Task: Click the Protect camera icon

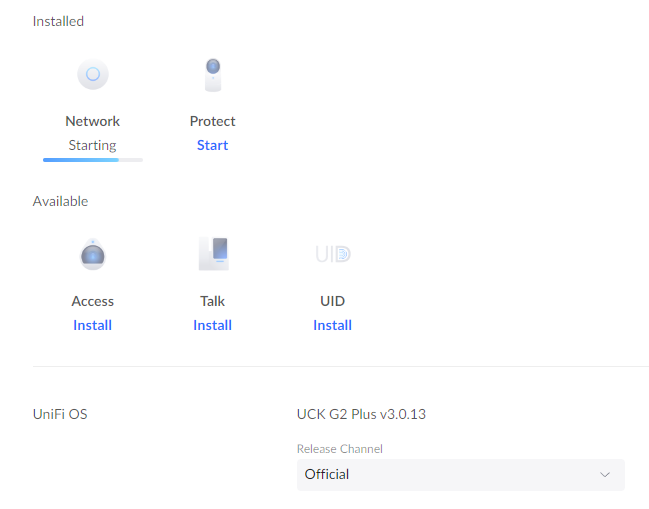Action: (x=212, y=75)
